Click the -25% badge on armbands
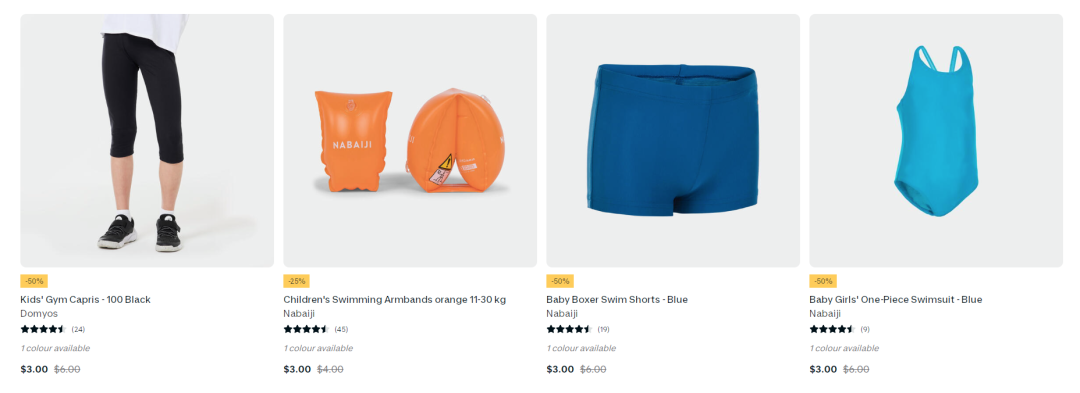Viewport: 1080px width, 393px height. point(296,281)
